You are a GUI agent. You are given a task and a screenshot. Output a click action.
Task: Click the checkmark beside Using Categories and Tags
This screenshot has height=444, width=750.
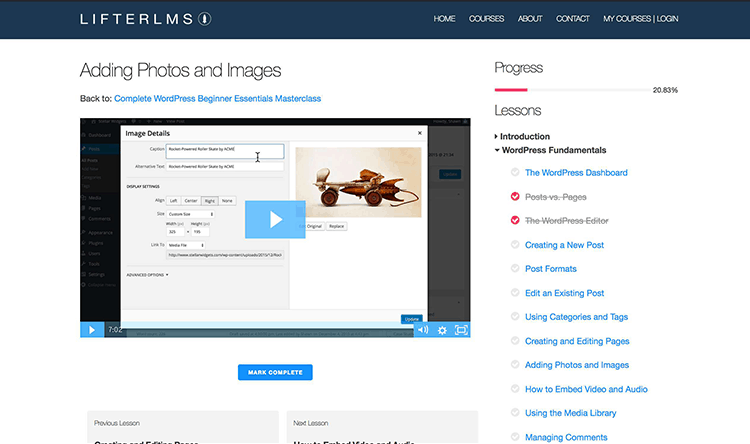click(x=515, y=316)
